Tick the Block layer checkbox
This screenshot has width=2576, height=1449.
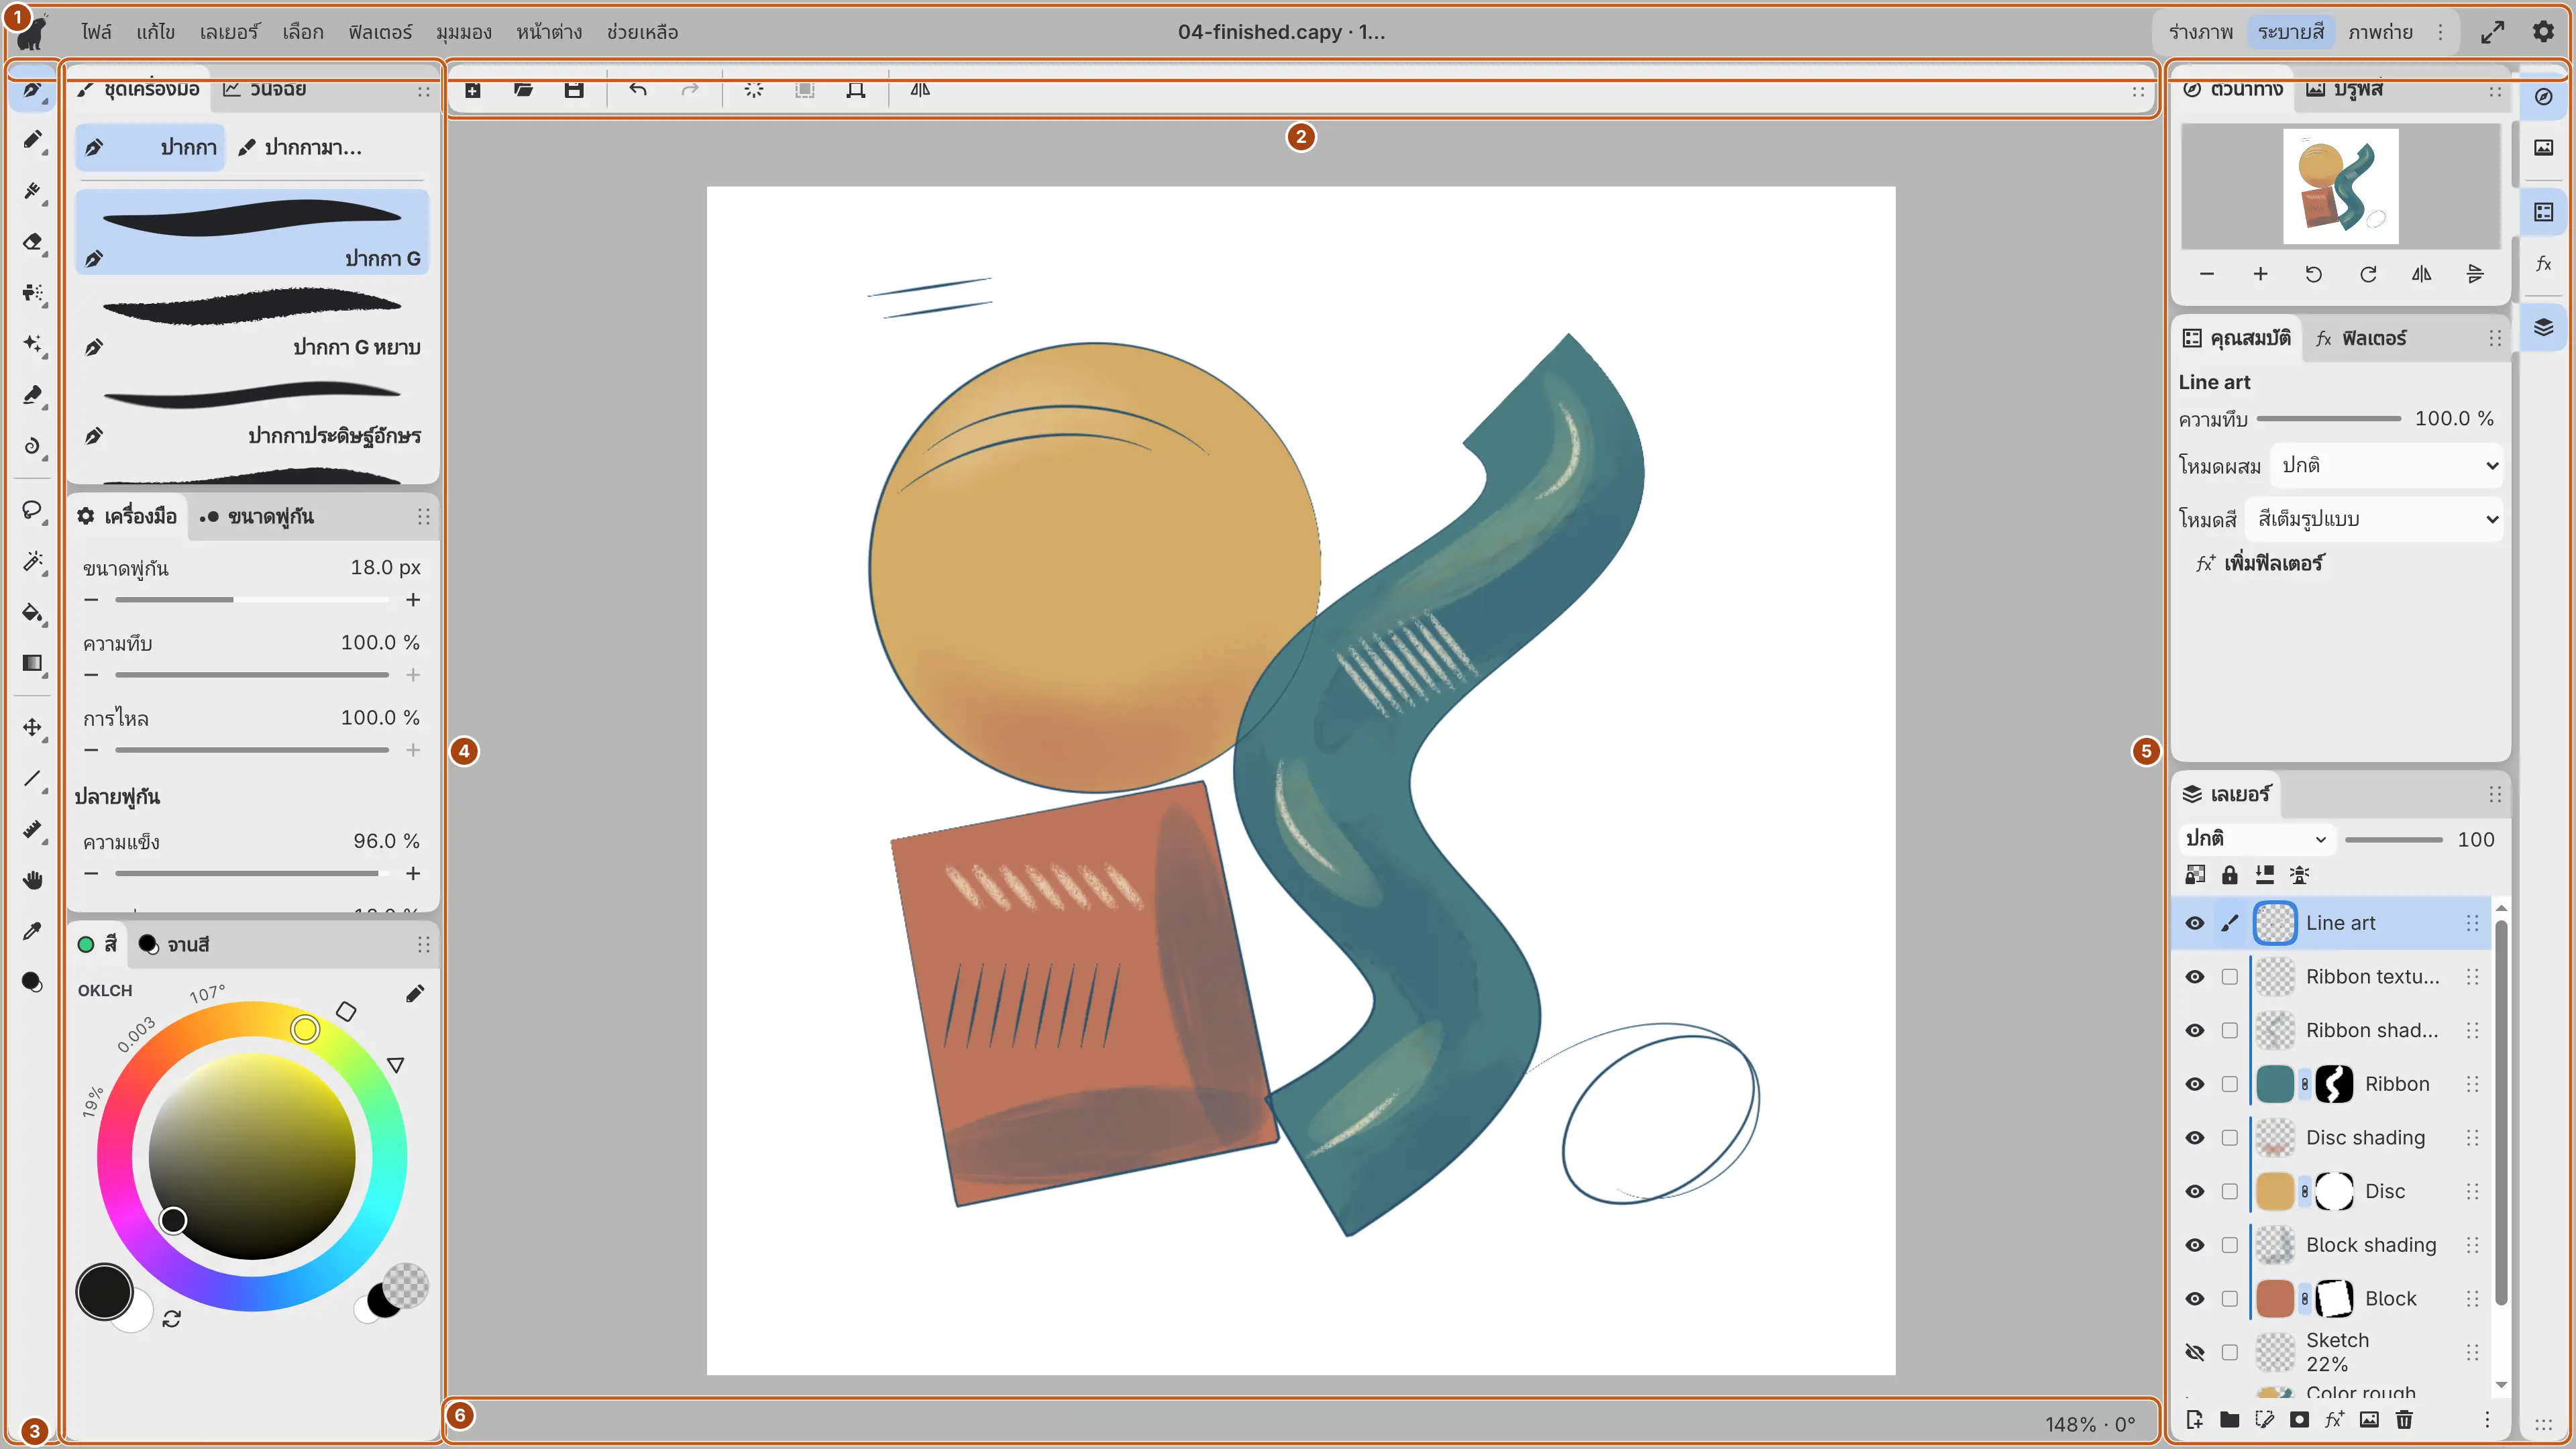[x=2230, y=1299]
